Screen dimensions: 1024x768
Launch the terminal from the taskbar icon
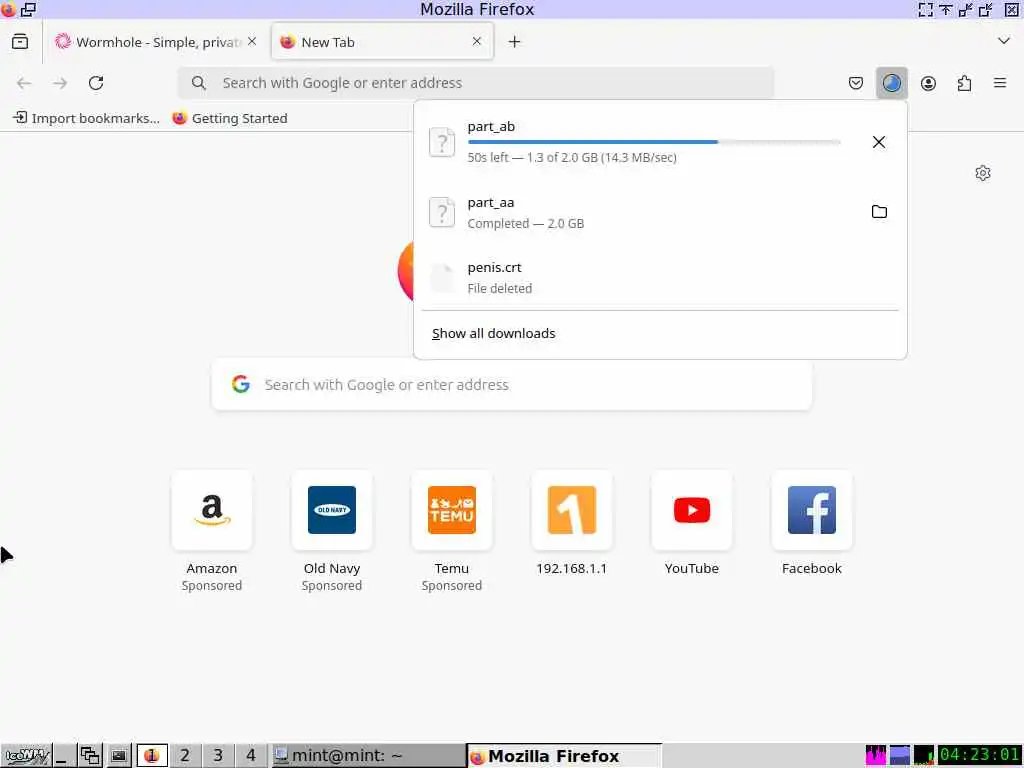pos(118,756)
